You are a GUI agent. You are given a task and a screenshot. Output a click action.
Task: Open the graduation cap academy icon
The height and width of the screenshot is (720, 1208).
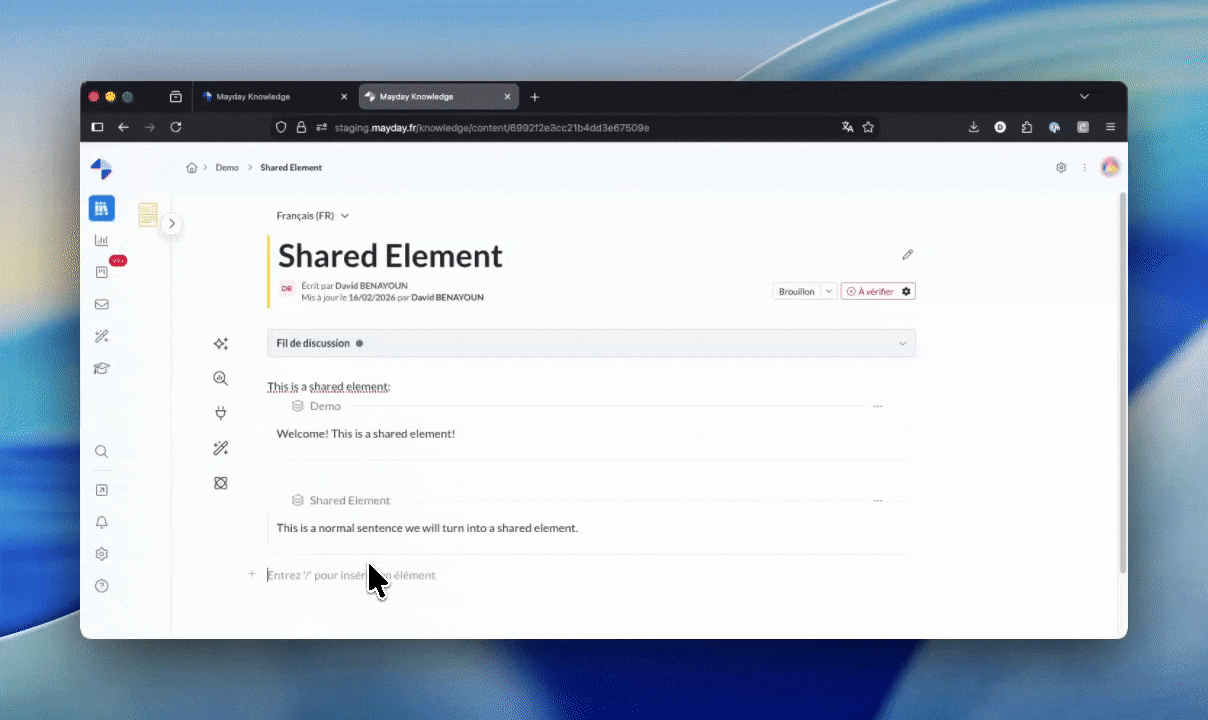[x=101, y=368]
